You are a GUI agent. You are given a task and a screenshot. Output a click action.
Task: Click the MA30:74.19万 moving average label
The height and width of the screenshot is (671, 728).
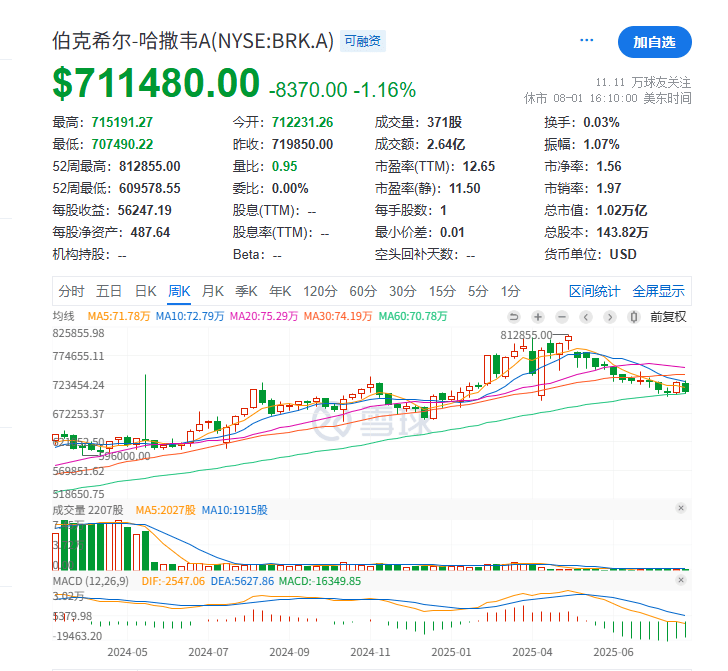[338, 316]
